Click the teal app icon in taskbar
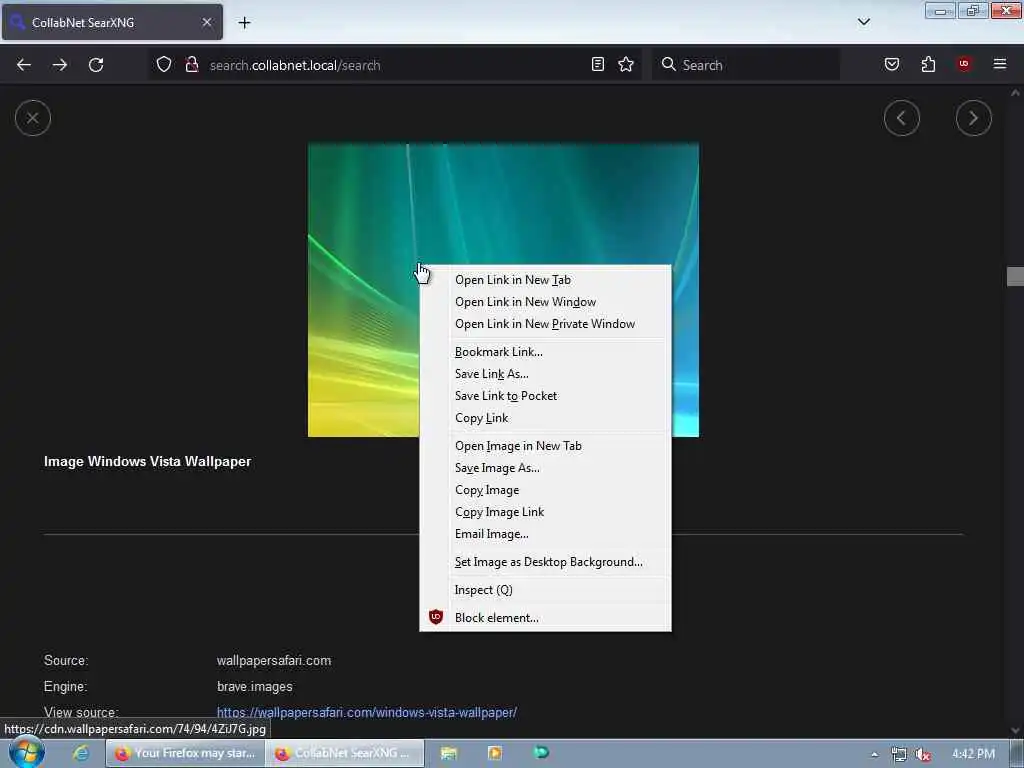Screen dimensions: 1024x768 click(541, 752)
